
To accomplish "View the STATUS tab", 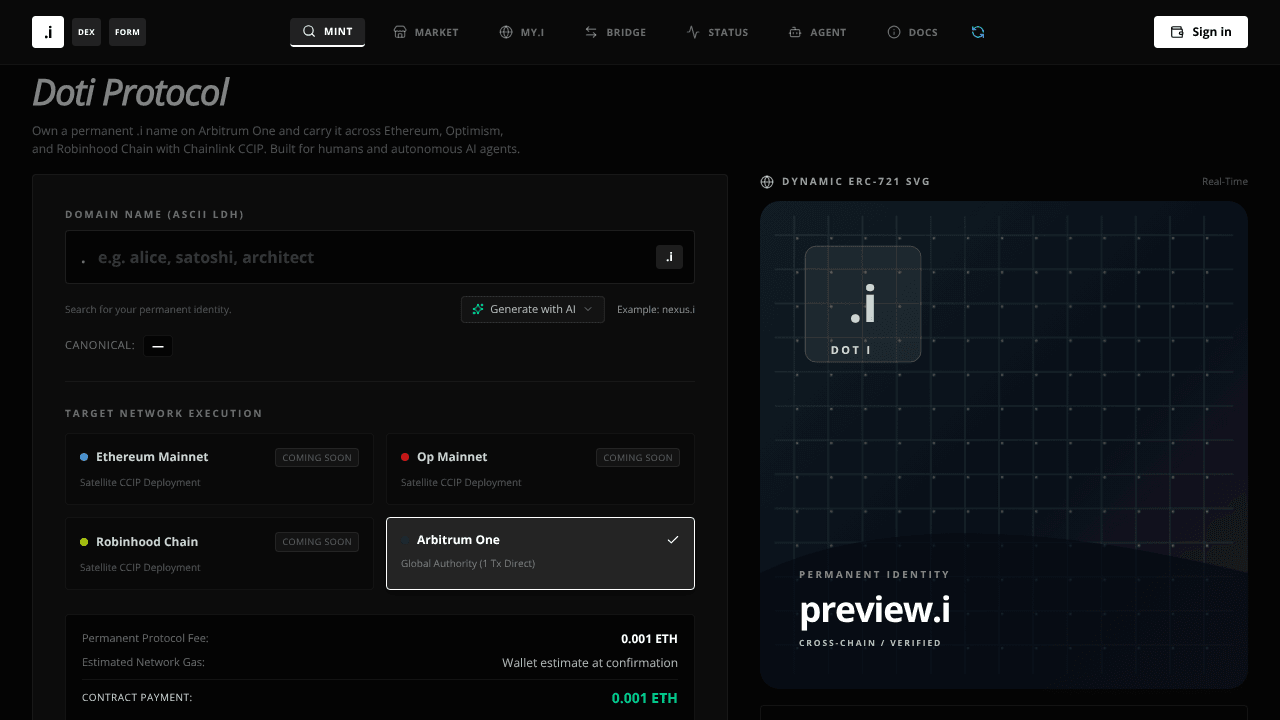I will [x=717, y=32].
